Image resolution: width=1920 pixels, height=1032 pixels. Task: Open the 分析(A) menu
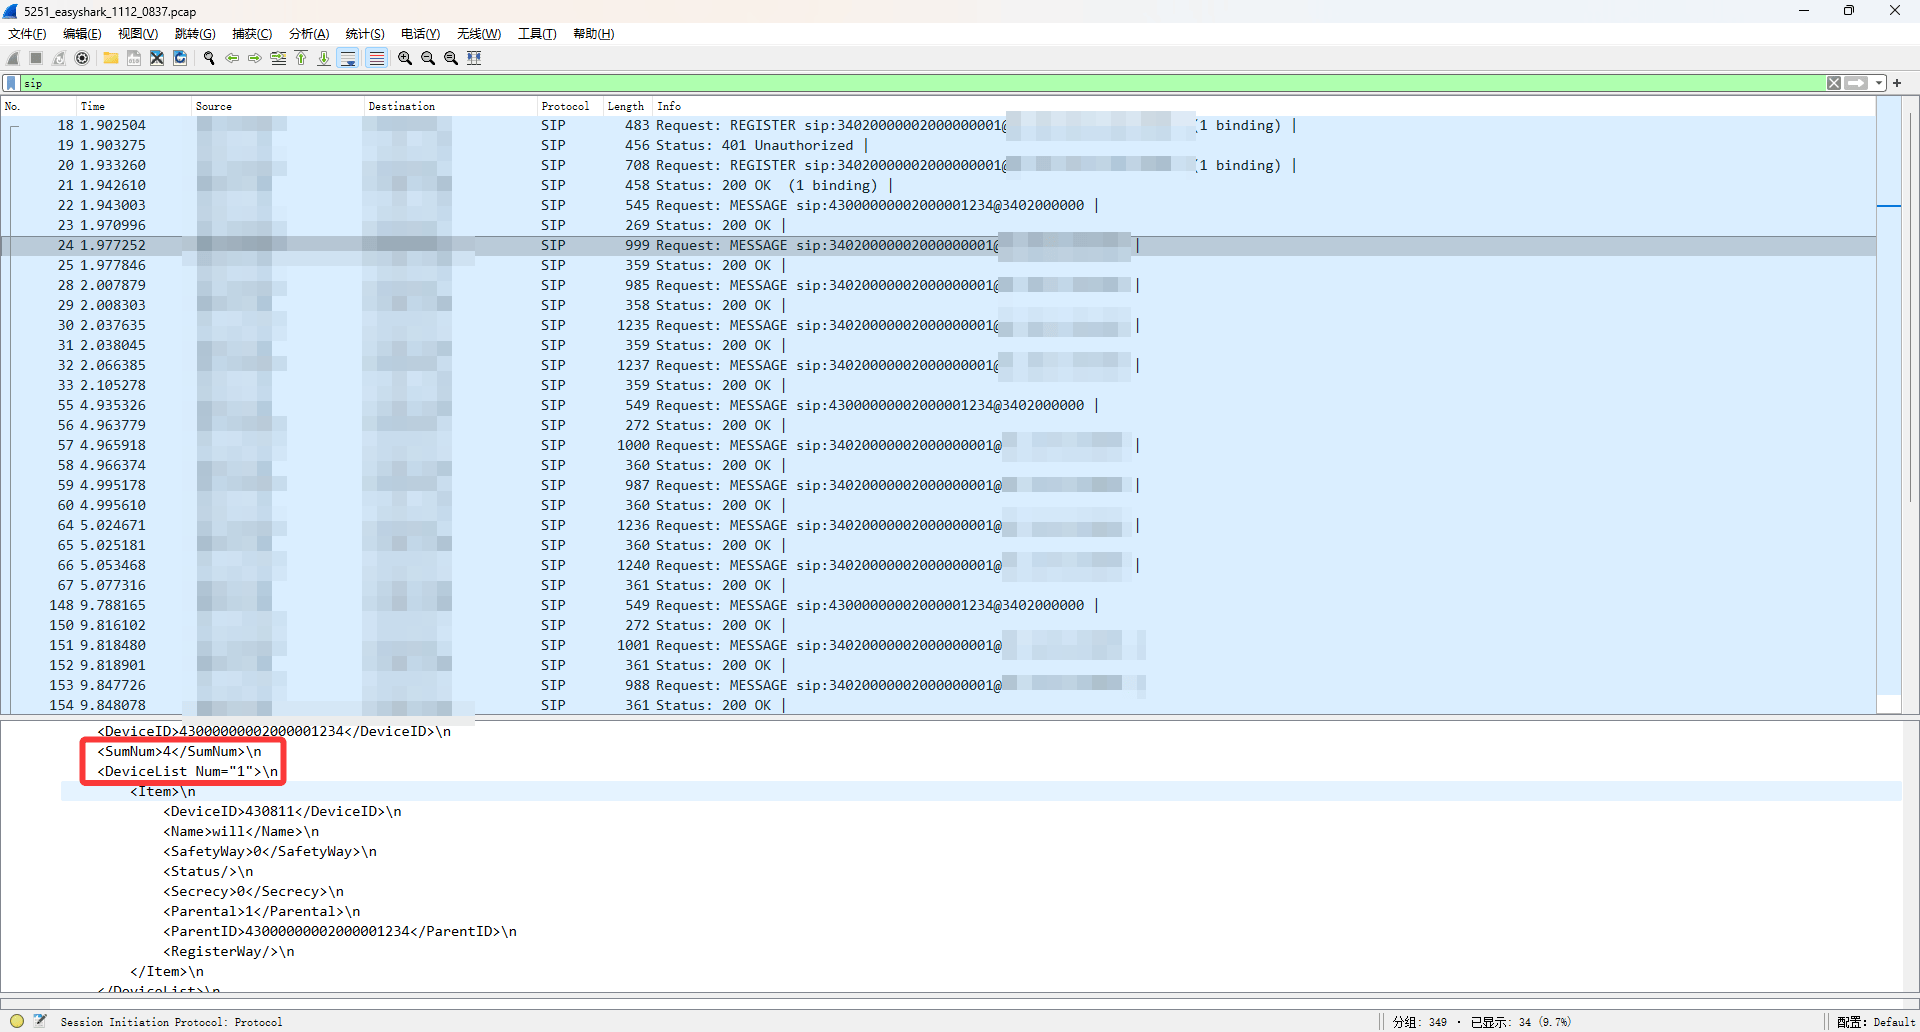coord(308,34)
